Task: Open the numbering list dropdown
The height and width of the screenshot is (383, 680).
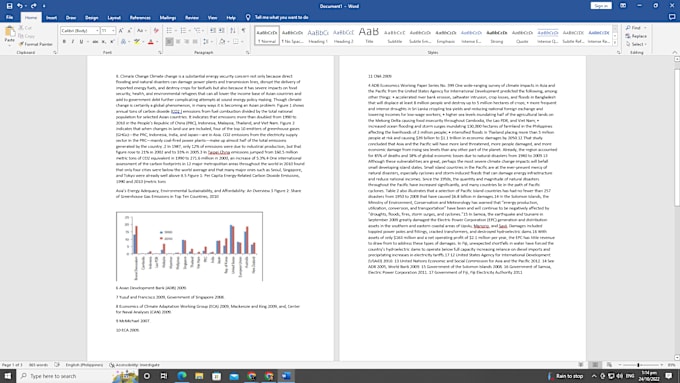Action: point(190,31)
